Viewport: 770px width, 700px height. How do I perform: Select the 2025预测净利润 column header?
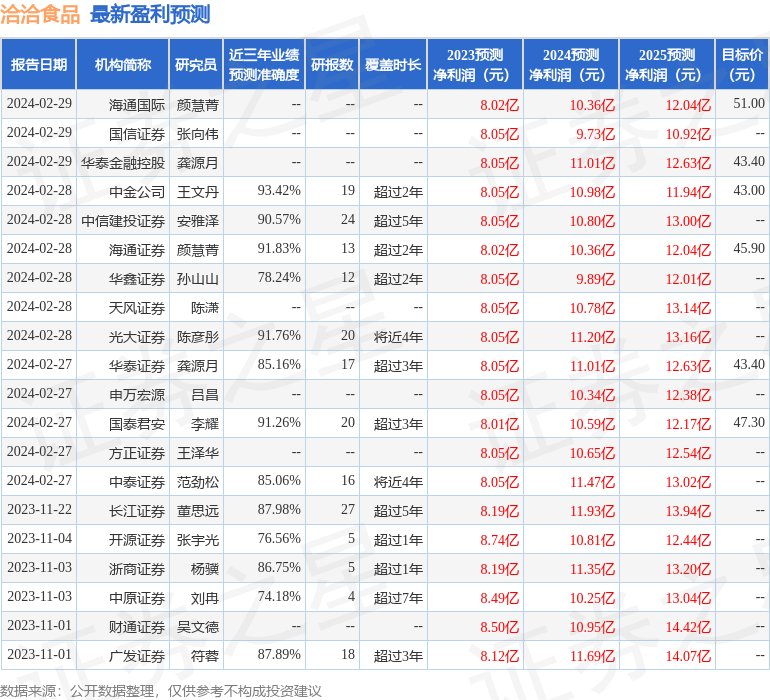(667, 65)
